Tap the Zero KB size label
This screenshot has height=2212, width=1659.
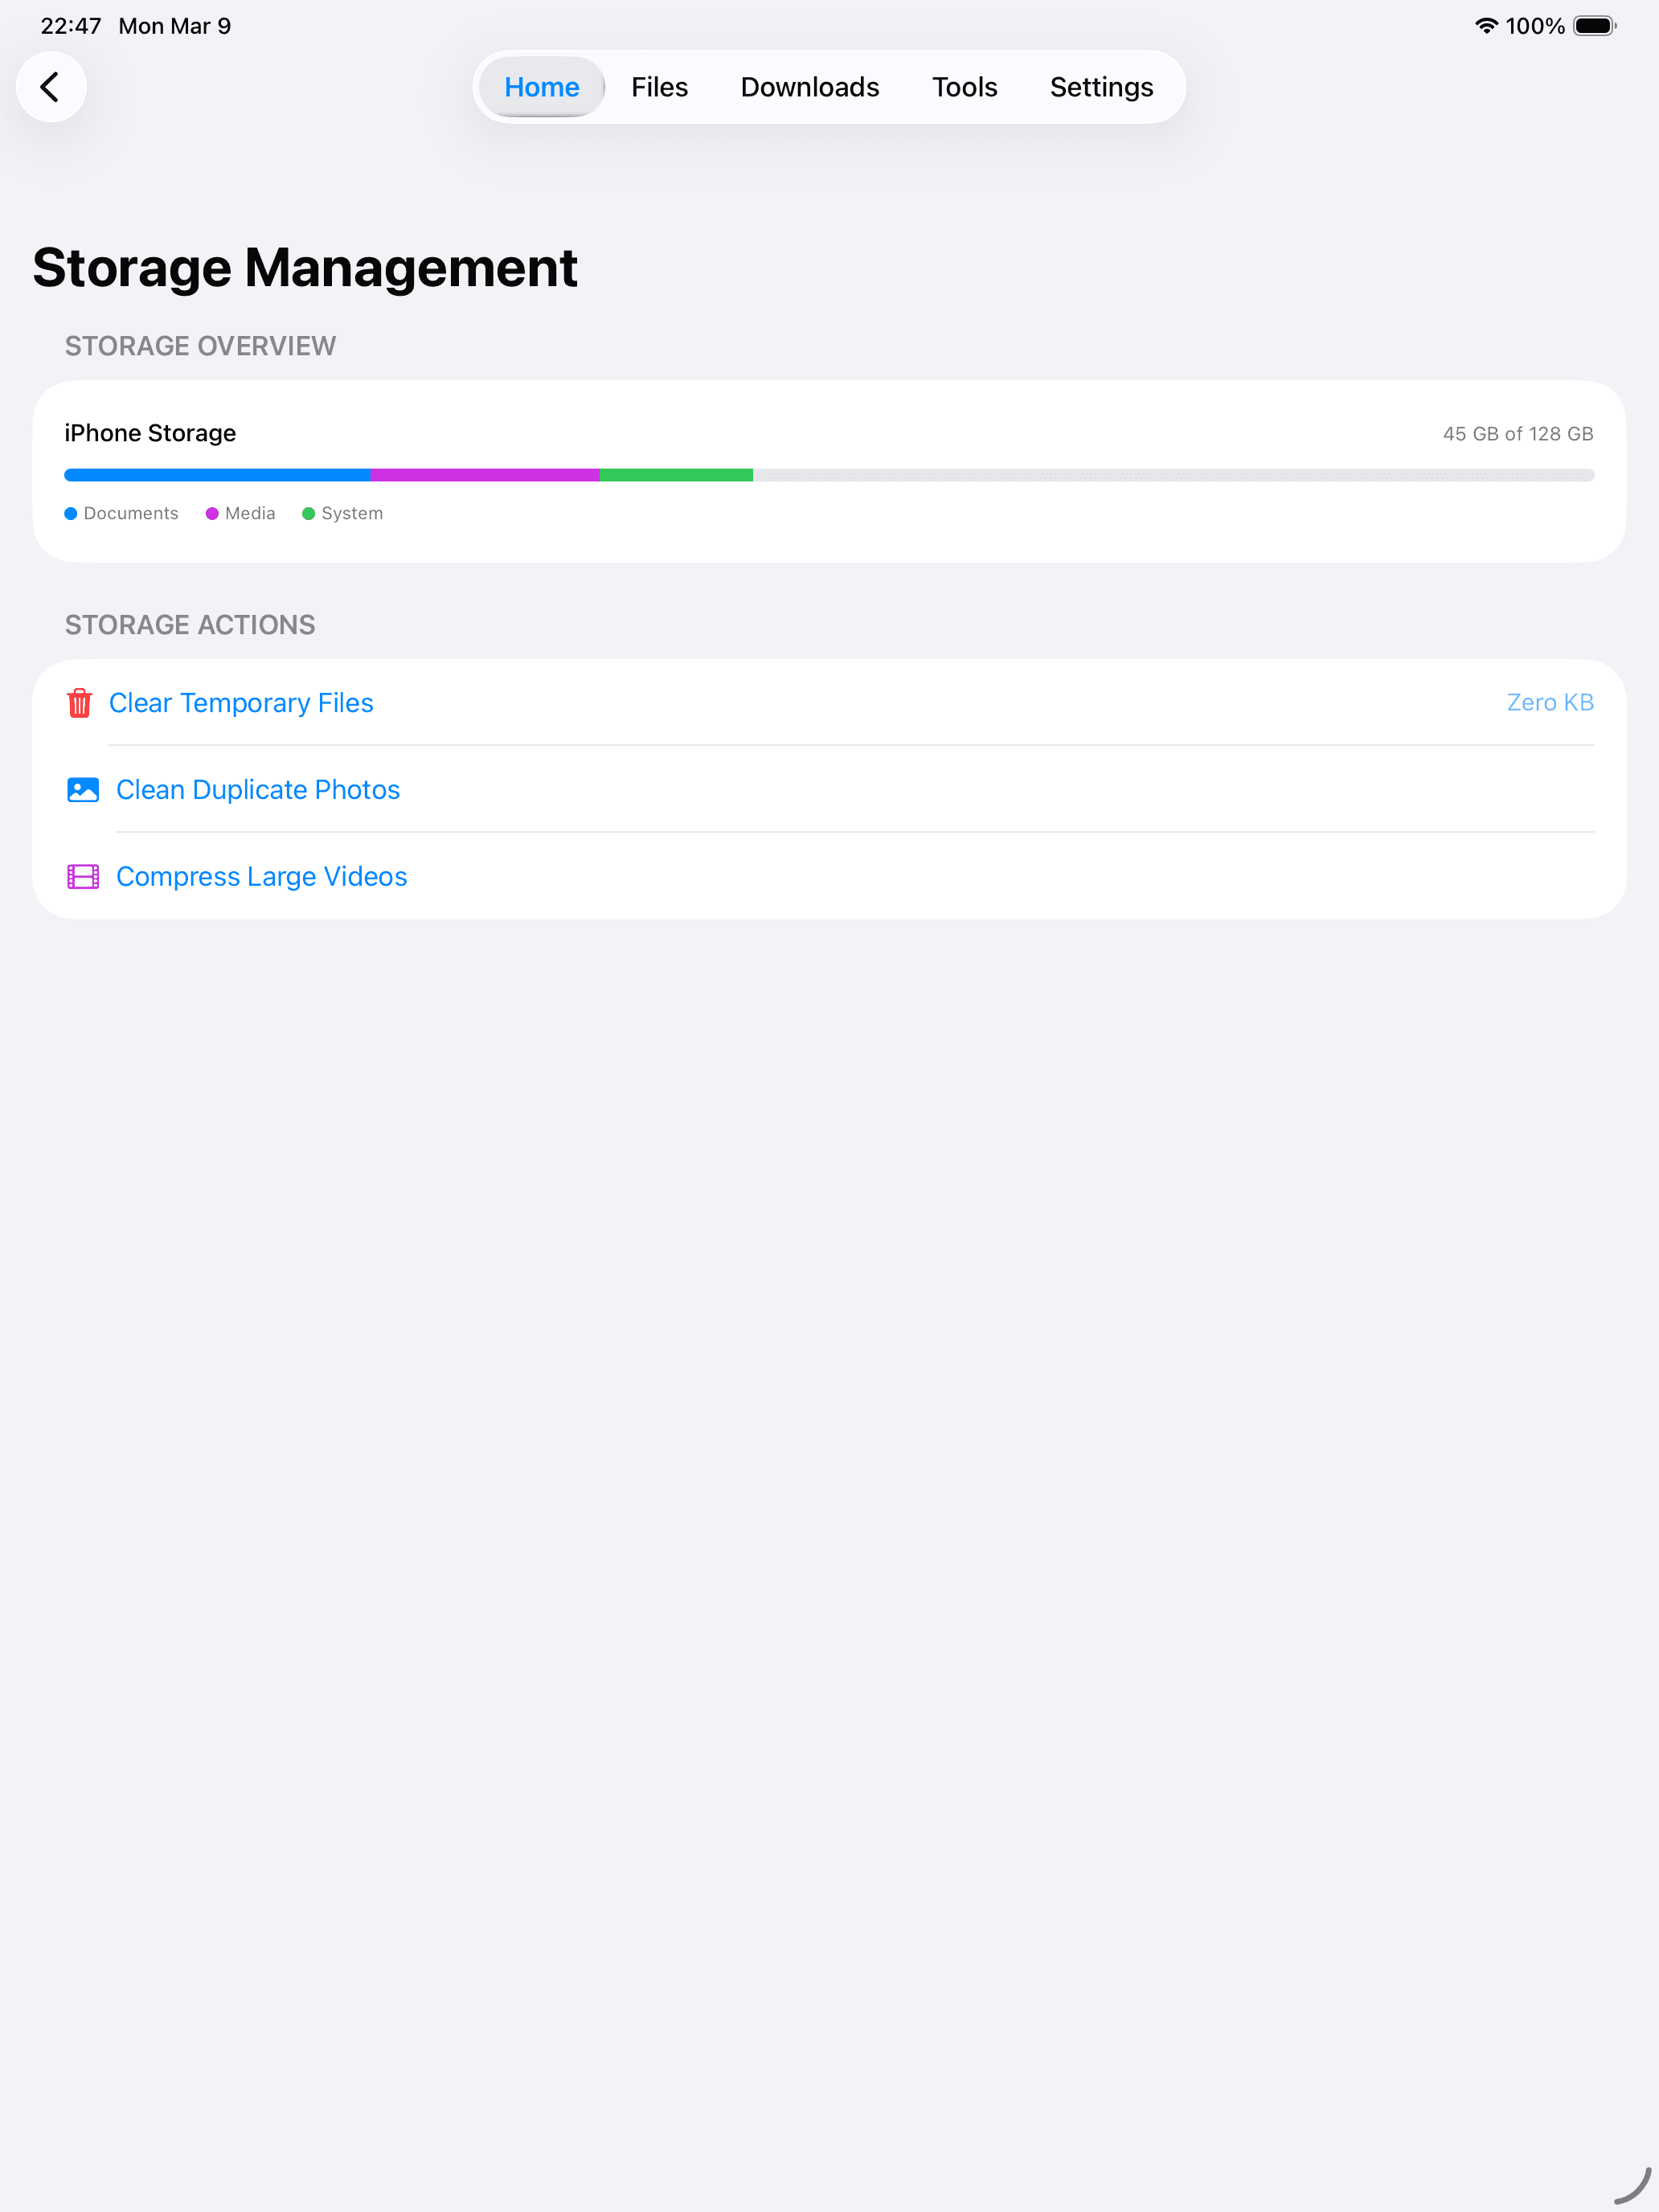tap(1550, 703)
